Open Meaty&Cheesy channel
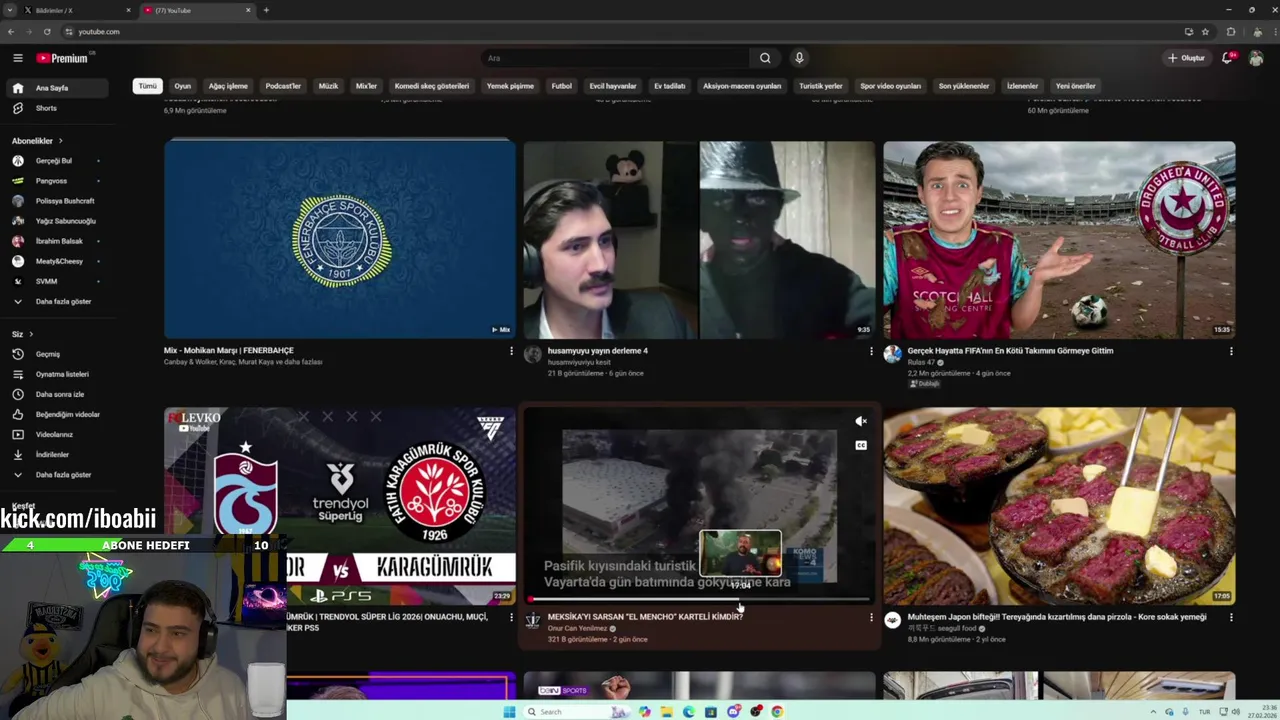This screenshot has width=1280, height=720. (60, 261)
